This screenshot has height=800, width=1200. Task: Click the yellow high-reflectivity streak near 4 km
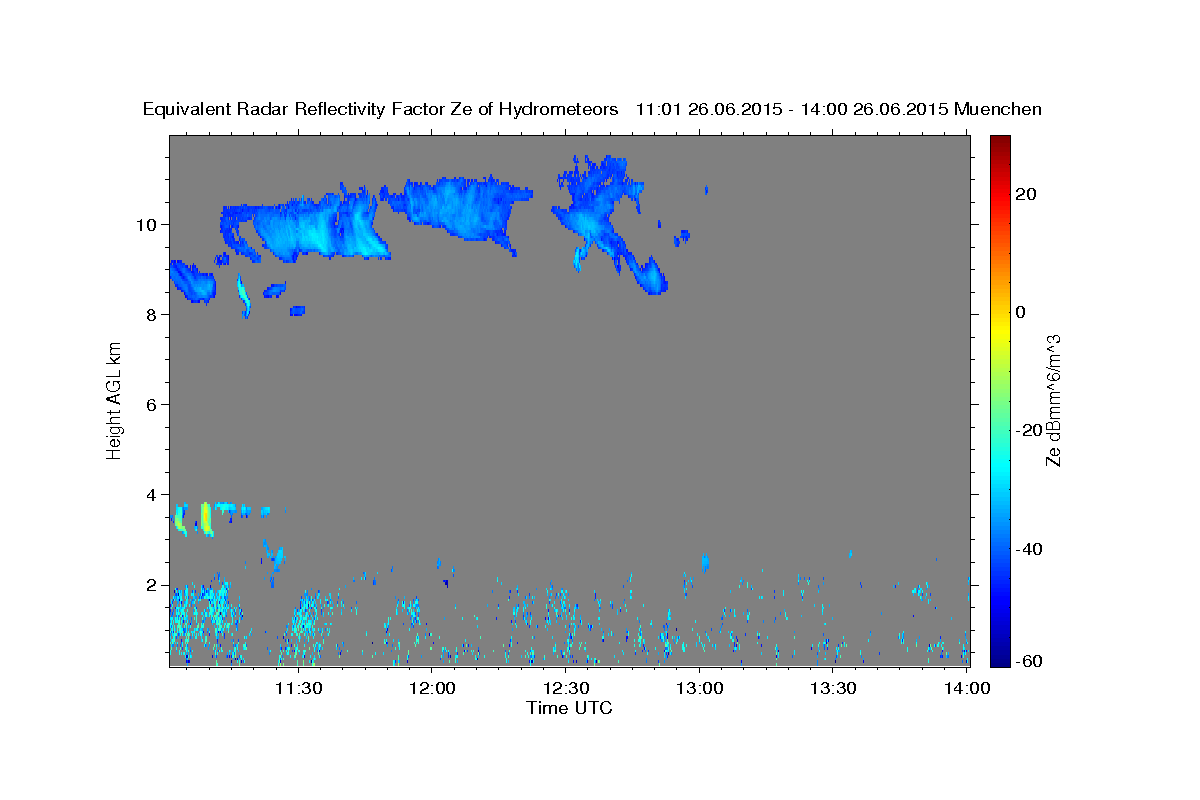206,518
